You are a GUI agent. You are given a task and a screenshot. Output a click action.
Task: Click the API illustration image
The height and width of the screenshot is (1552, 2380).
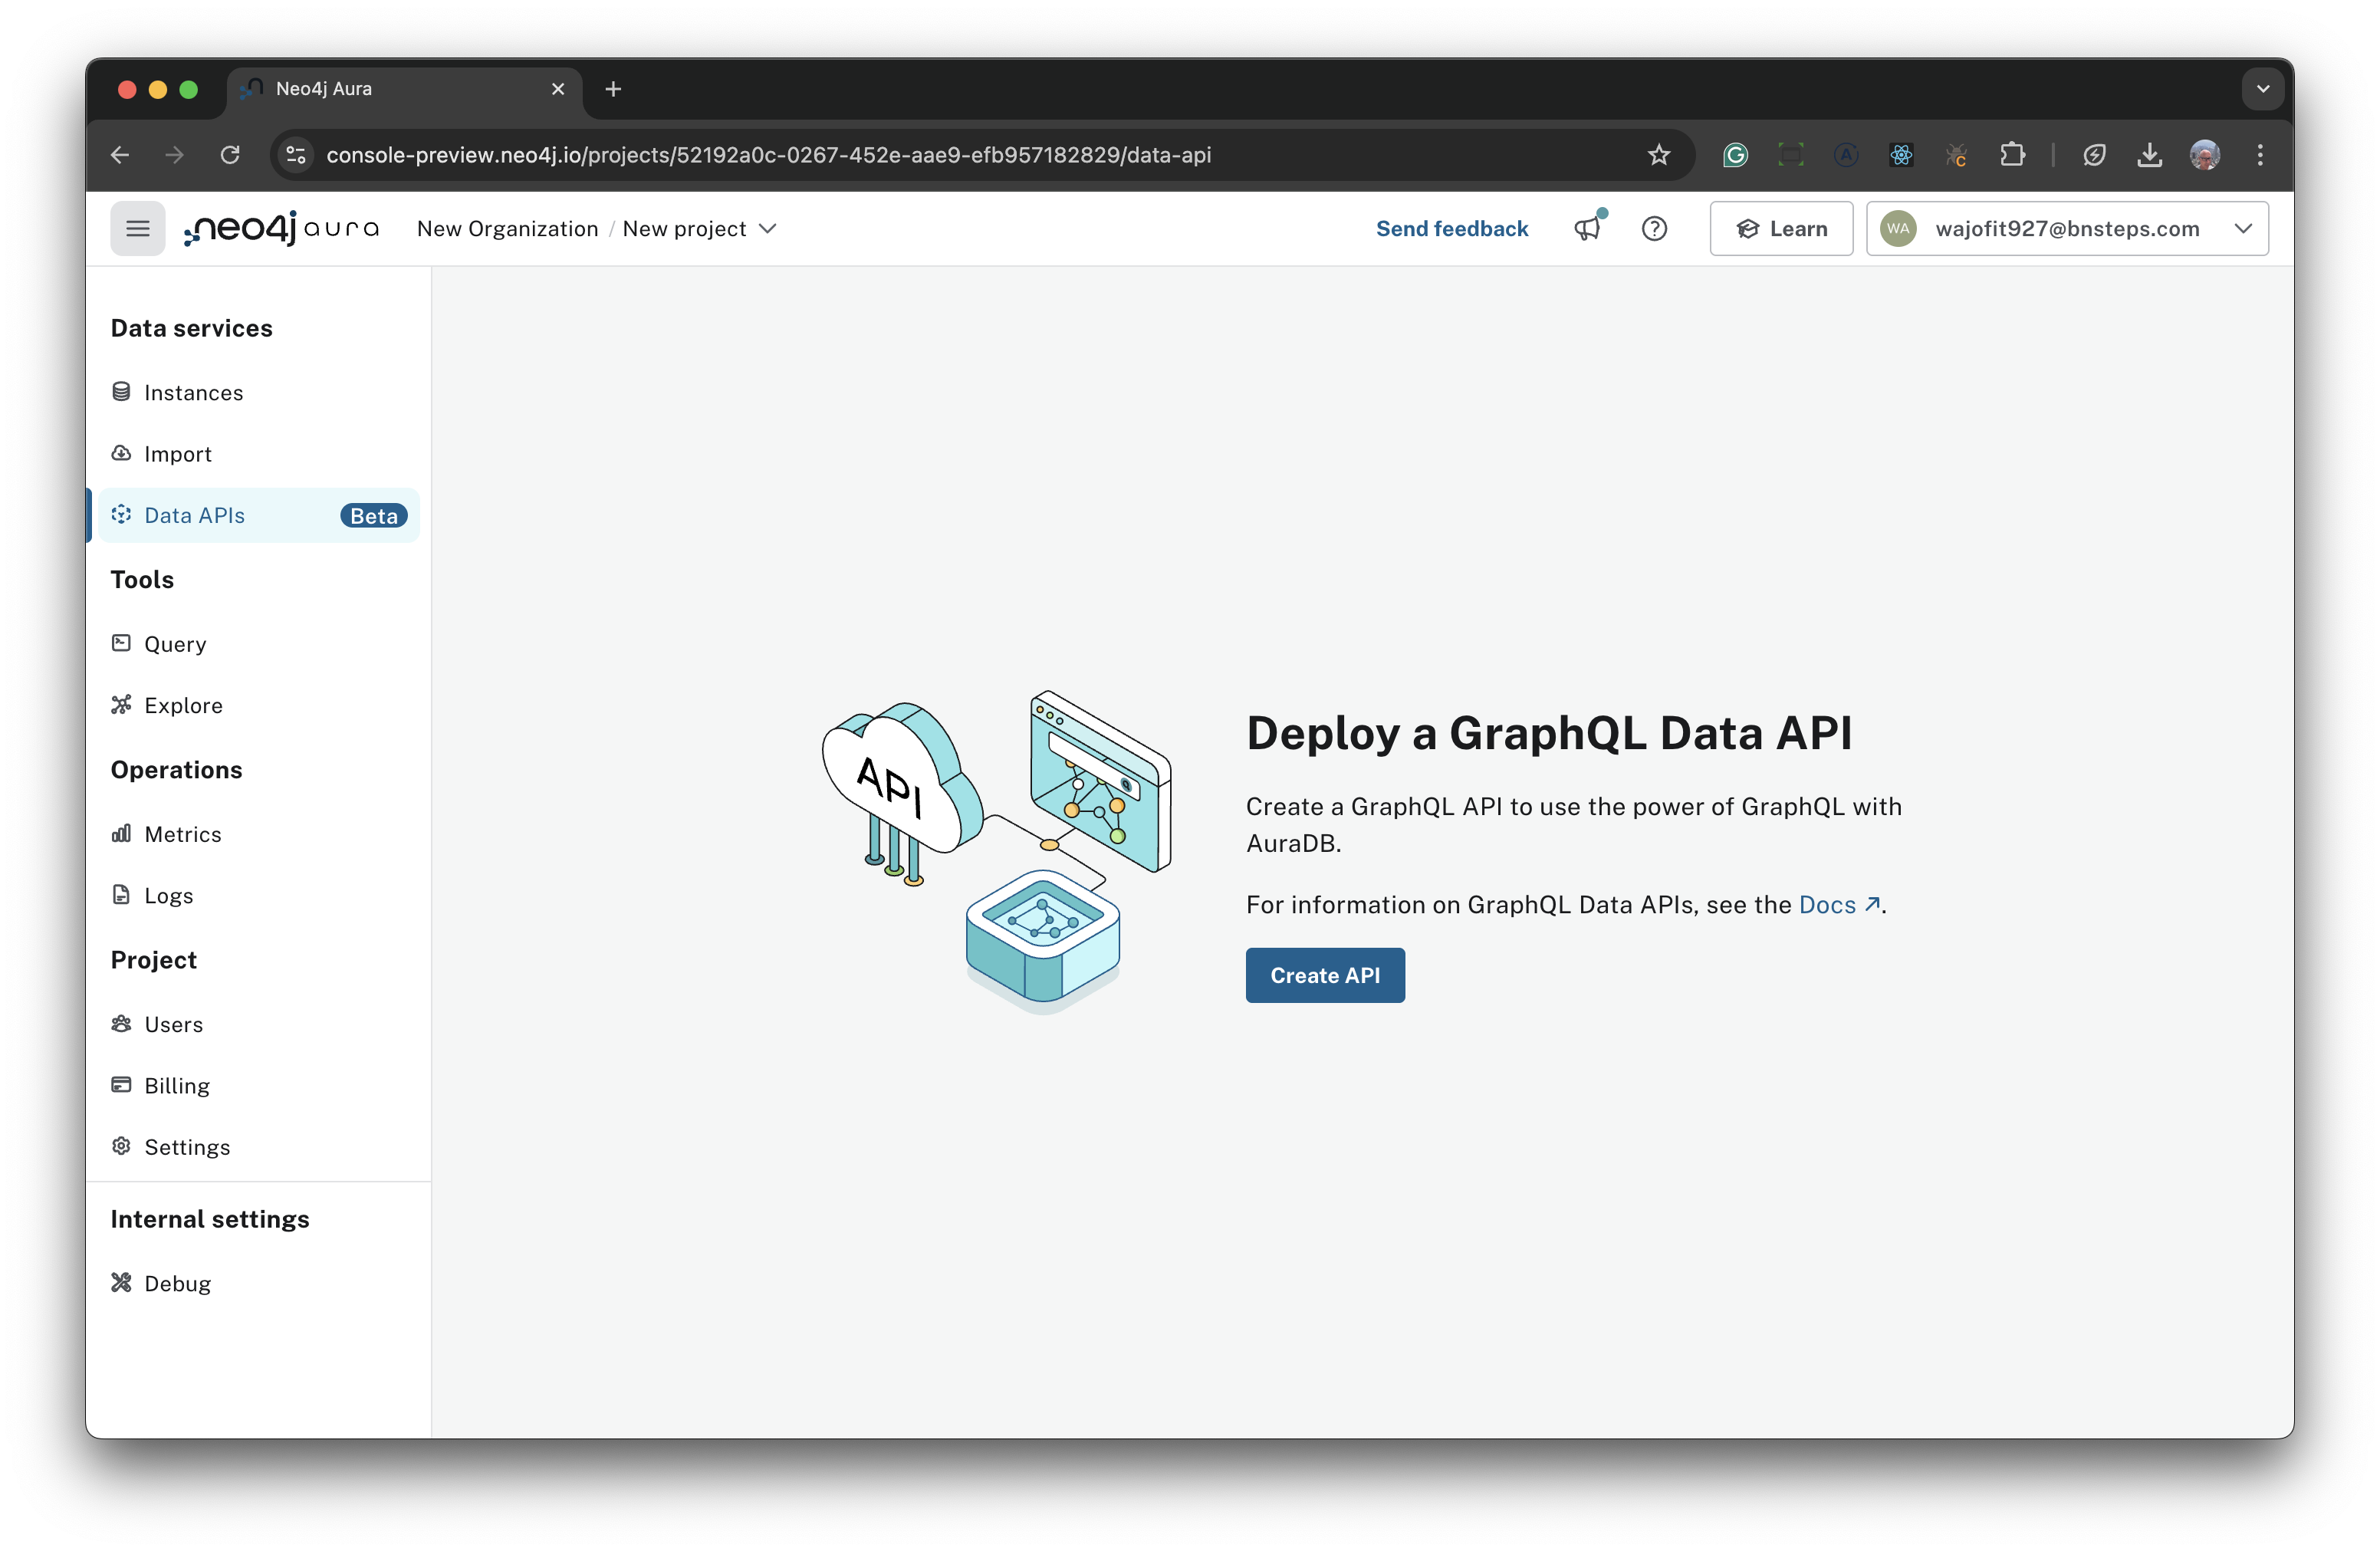coord(996,851)
